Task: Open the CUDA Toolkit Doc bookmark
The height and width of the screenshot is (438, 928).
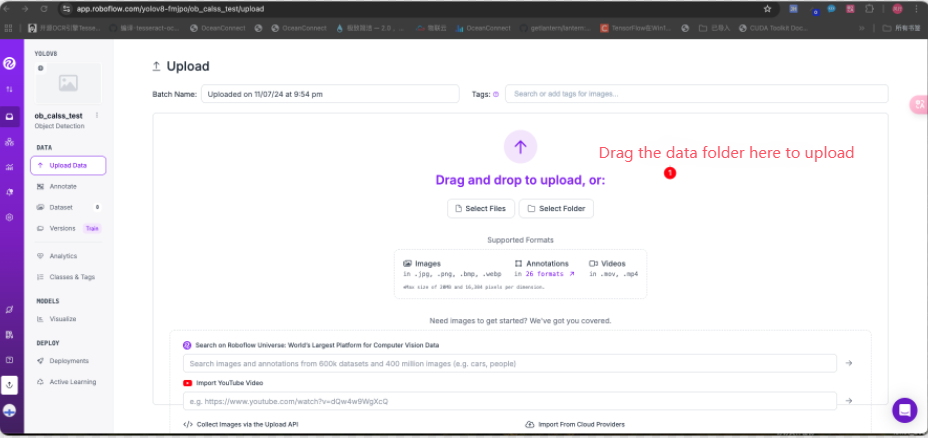Action: click(775, 28)
